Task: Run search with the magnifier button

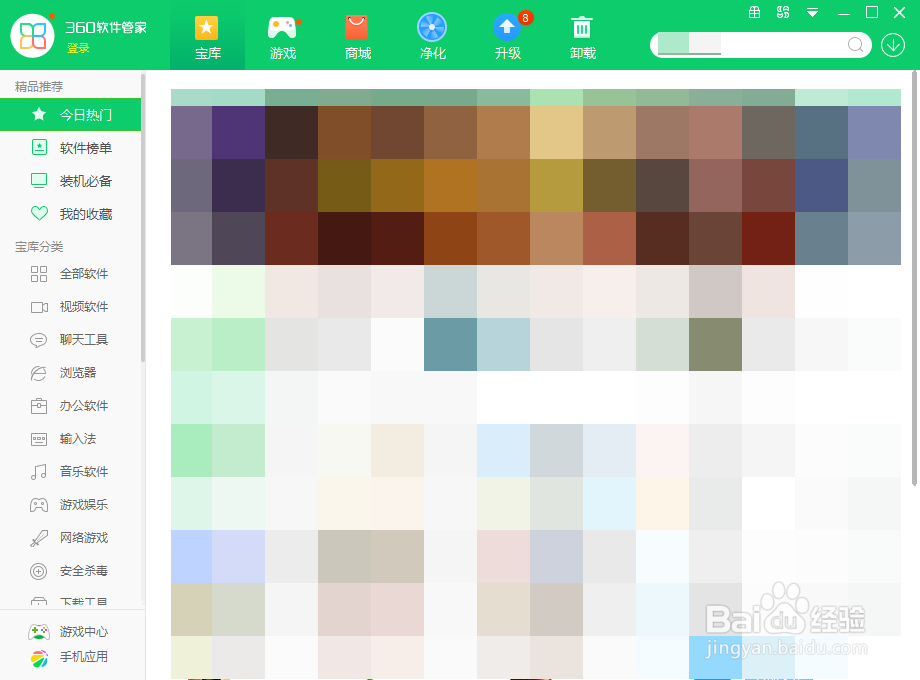Action: [855, 45]
